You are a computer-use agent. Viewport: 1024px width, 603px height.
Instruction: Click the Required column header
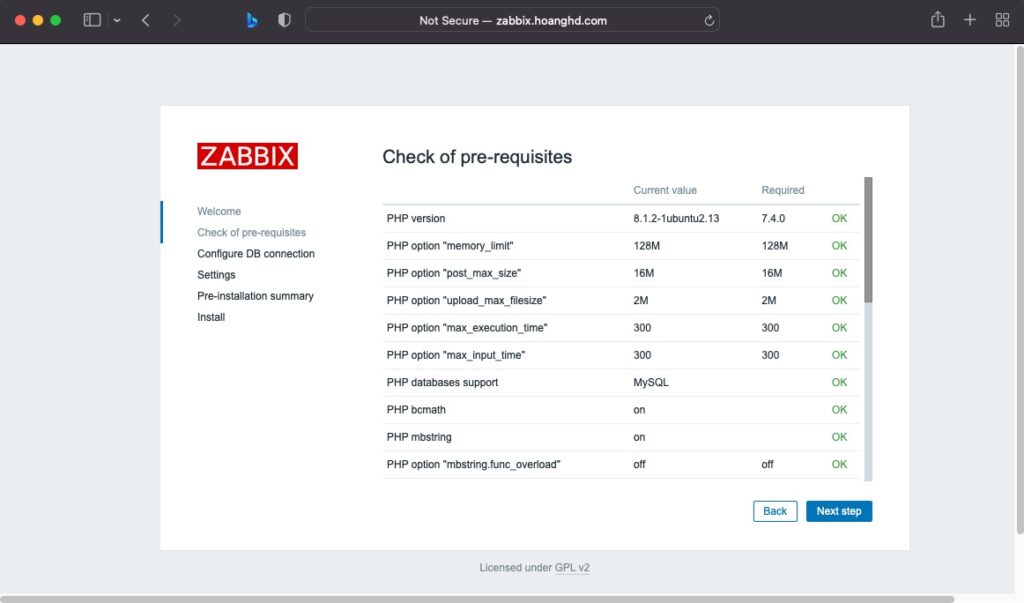click(782, 190)
